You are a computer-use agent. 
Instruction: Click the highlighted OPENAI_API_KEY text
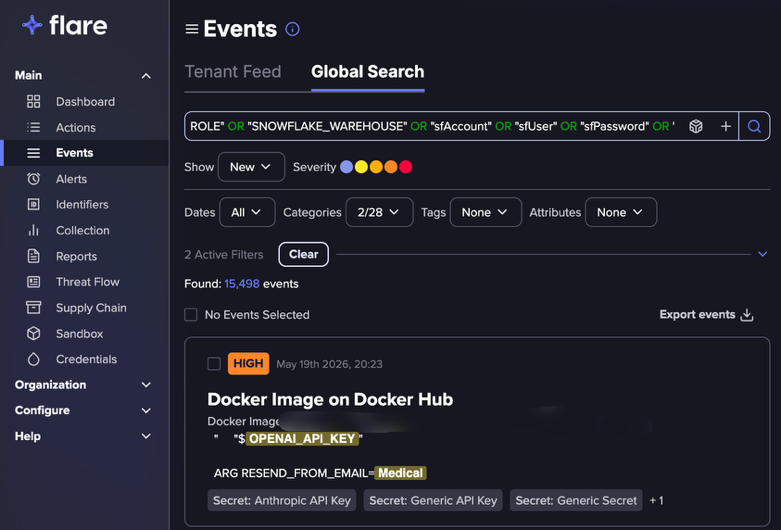coord(302,439)
